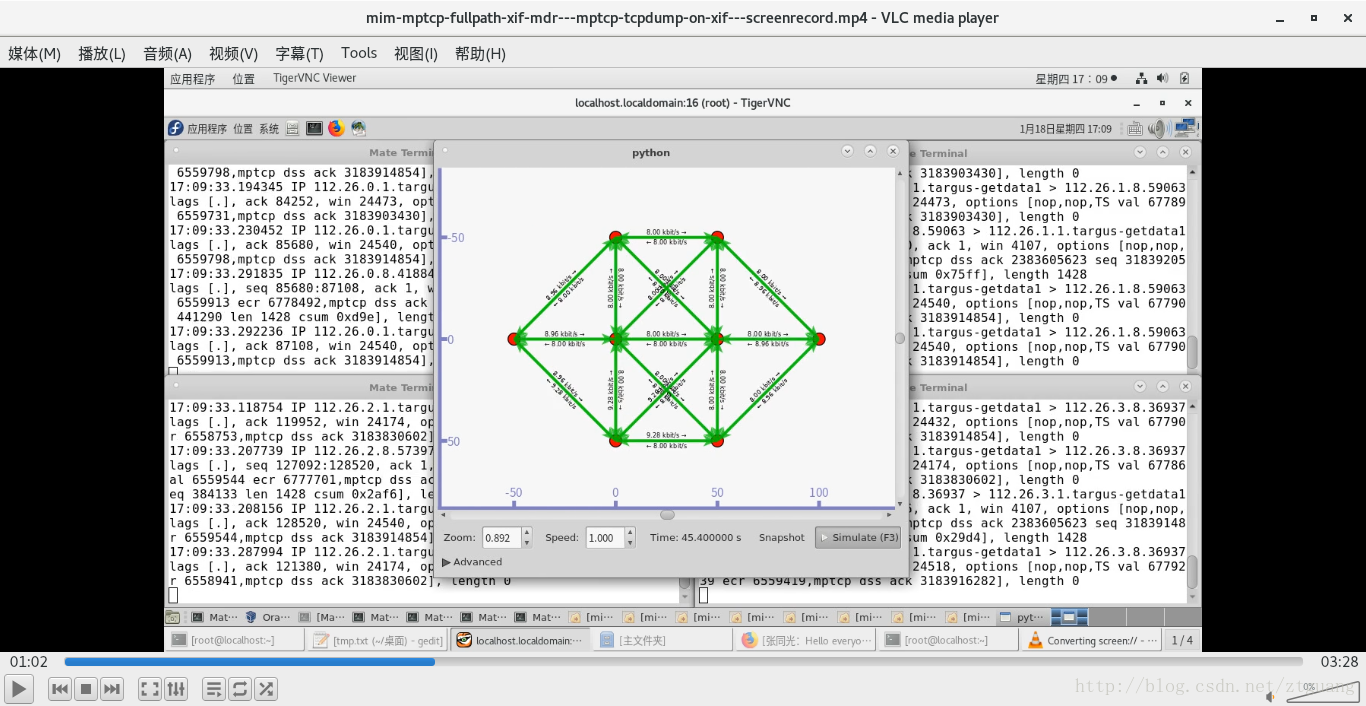Open the Fedora 应用程序 menu inside the VNC session
The width and height of the screenshot is (1366, 706).
tap(198, 128)
